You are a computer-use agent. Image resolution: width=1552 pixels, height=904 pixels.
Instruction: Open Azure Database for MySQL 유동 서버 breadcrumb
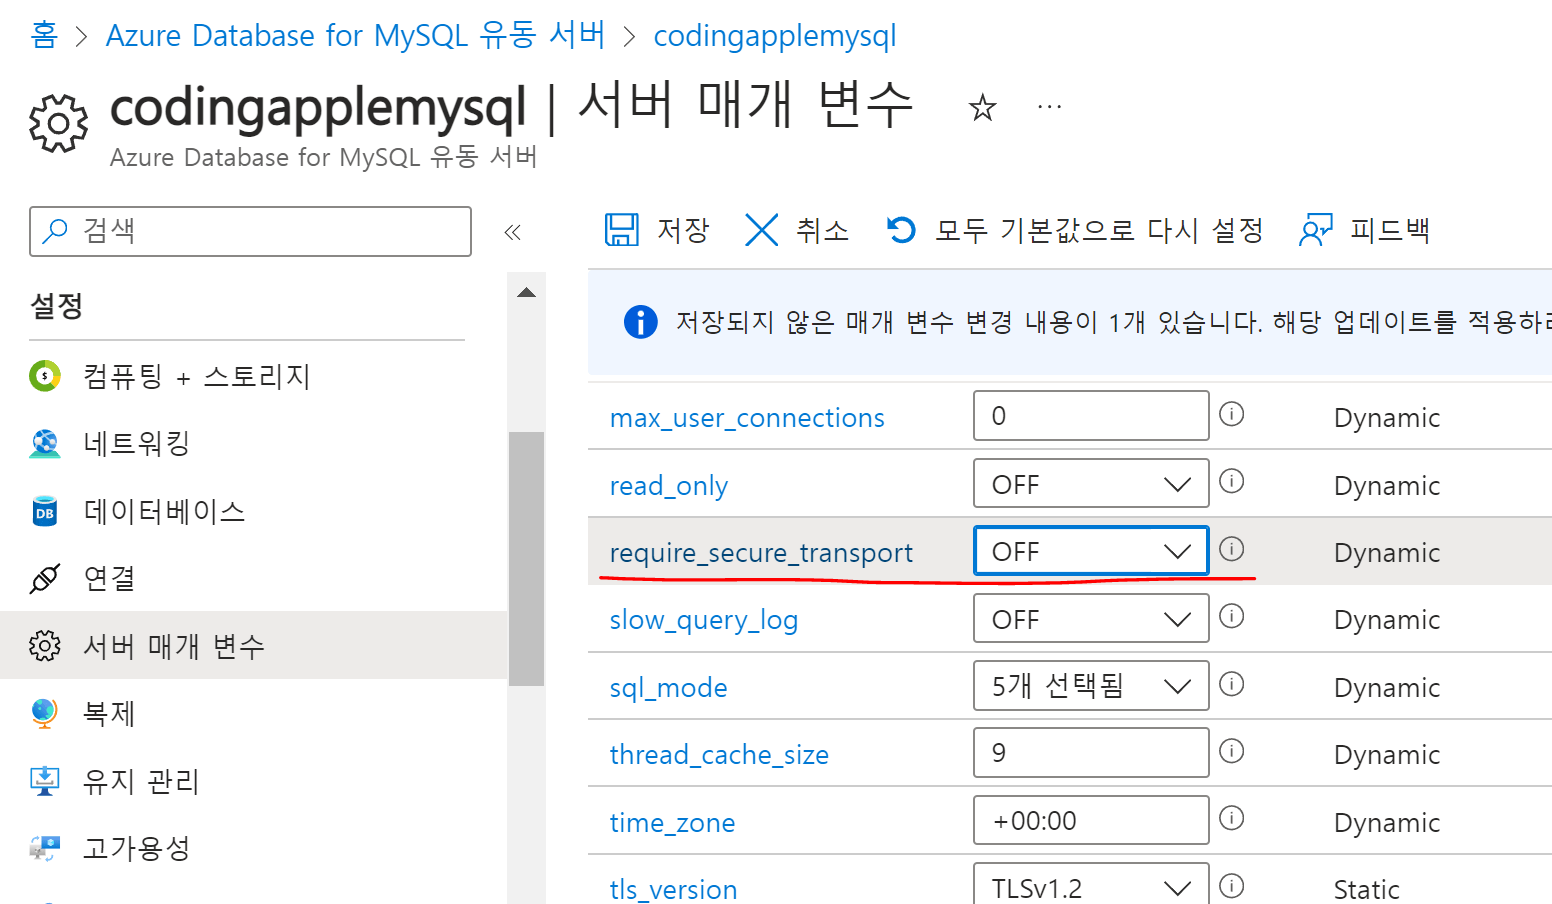point(355,35)
